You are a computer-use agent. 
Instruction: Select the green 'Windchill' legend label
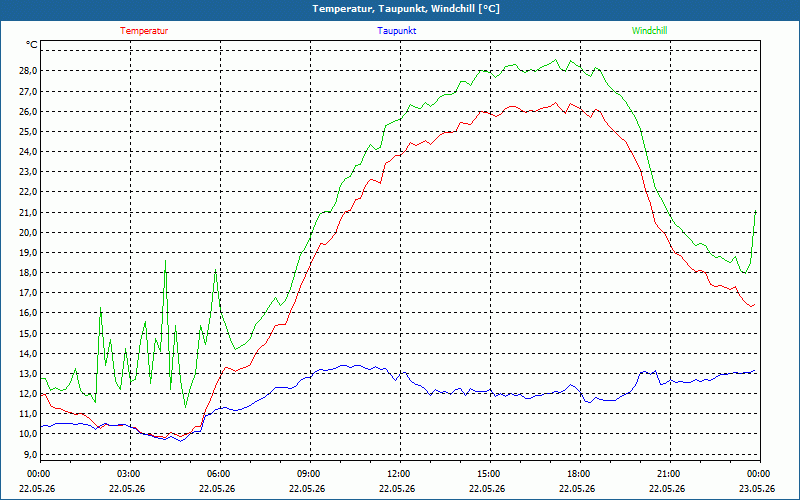[x=649, y=31]
